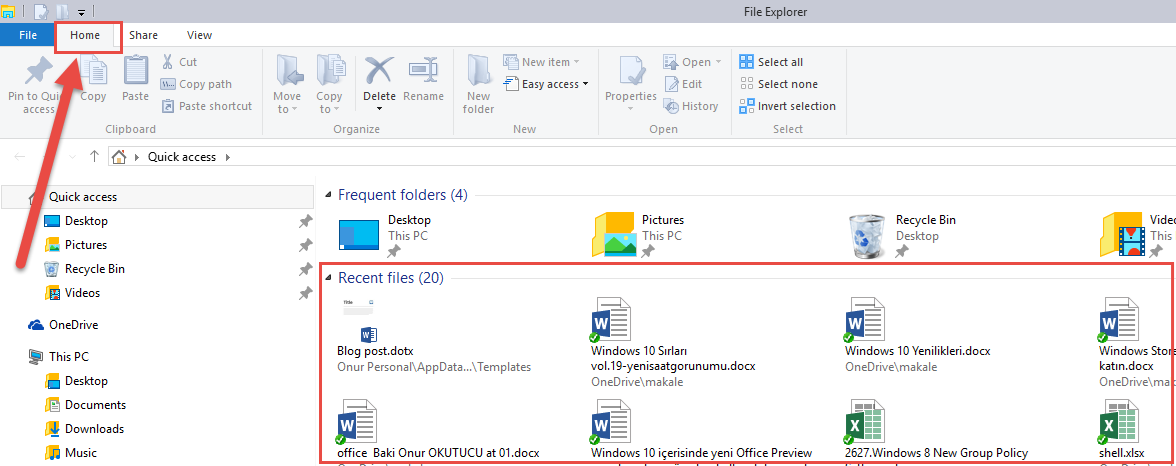
Task: Open Customize Quick Access Toolbar dropdown in title bar
Action: tap(80, 12)
